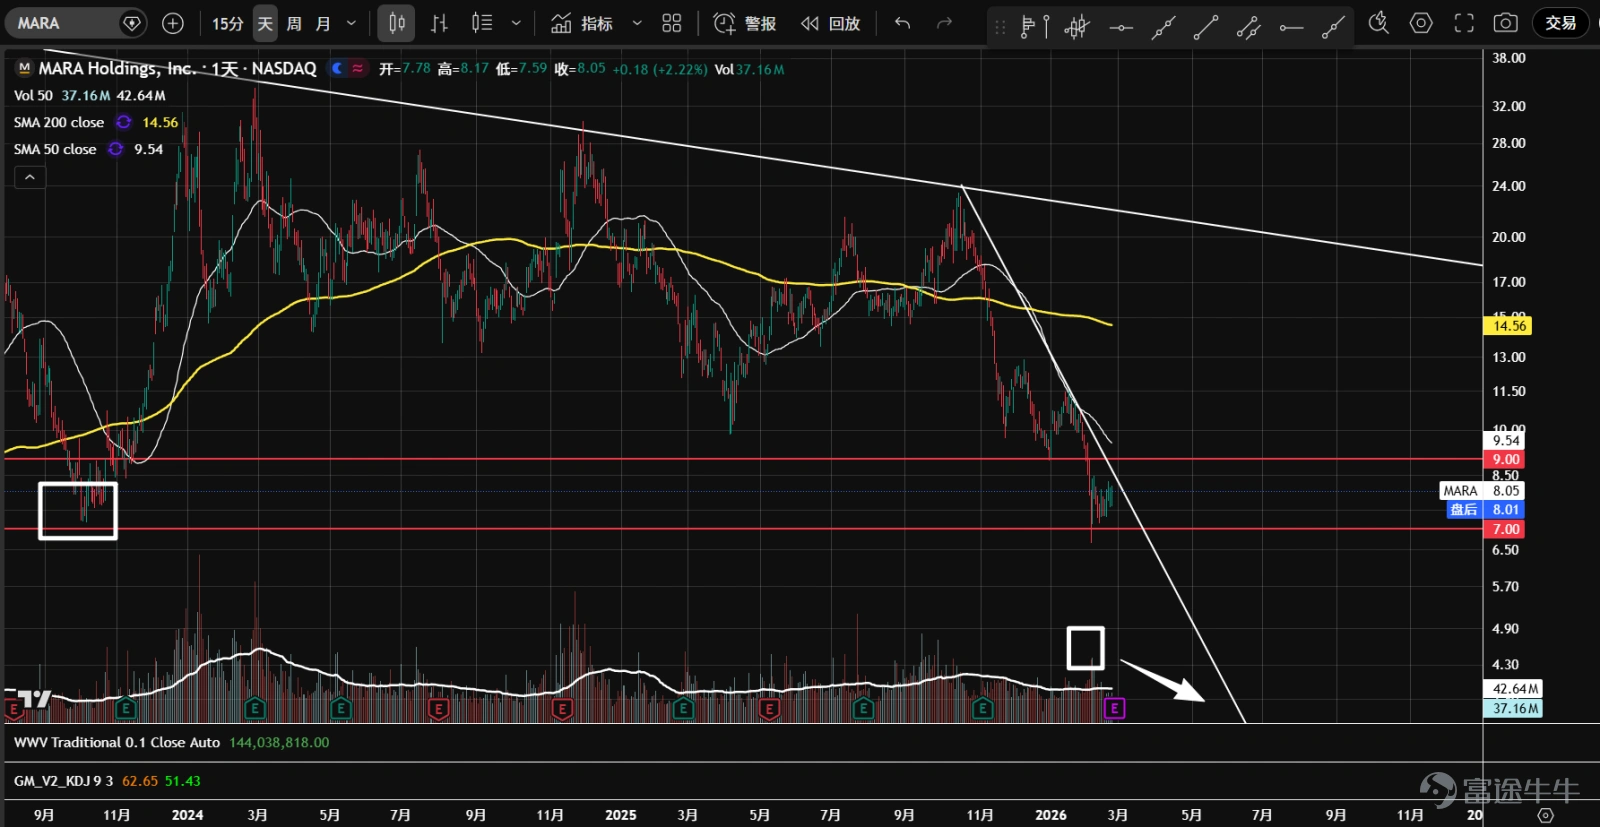The height and width of the screenshot is (827, 1600).
Task: Click the MARA 8.05 last price label
Action: click(1481, 491)
